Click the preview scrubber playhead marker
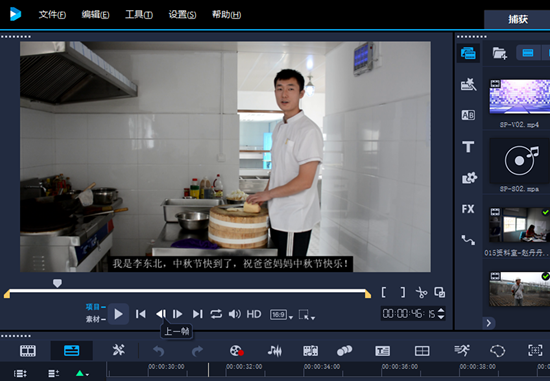Screen dimensions: 550x381 57,283
